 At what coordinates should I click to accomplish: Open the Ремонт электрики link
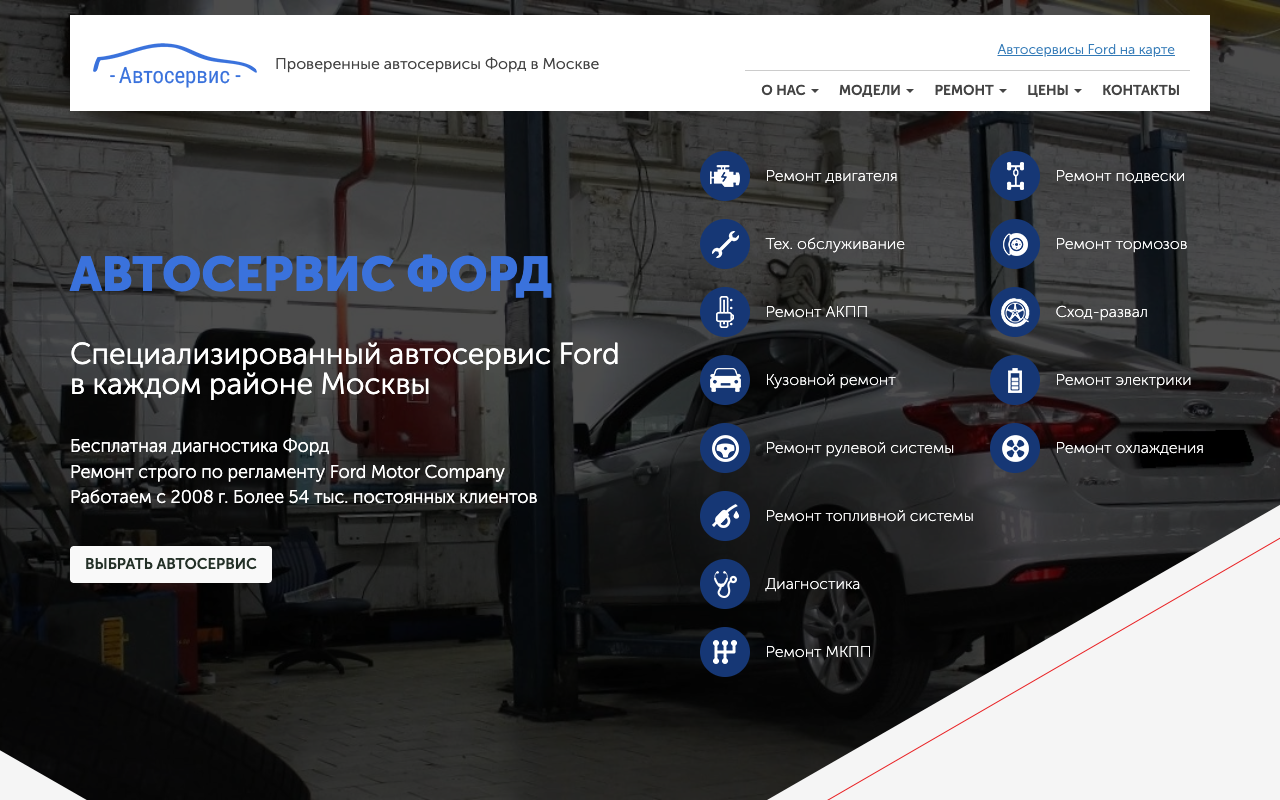pyautogui.click(x=1123, y=380)
